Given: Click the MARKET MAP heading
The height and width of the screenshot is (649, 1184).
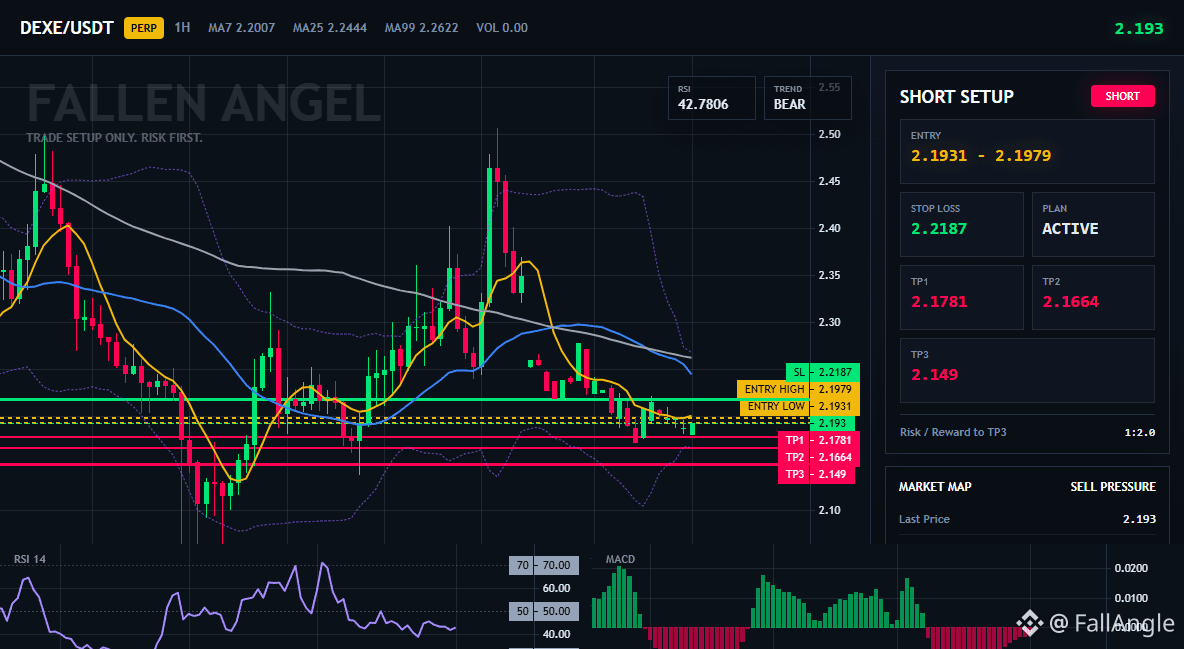Looking at the screenshot, I should pyautogui.click(x=935, y=487).
